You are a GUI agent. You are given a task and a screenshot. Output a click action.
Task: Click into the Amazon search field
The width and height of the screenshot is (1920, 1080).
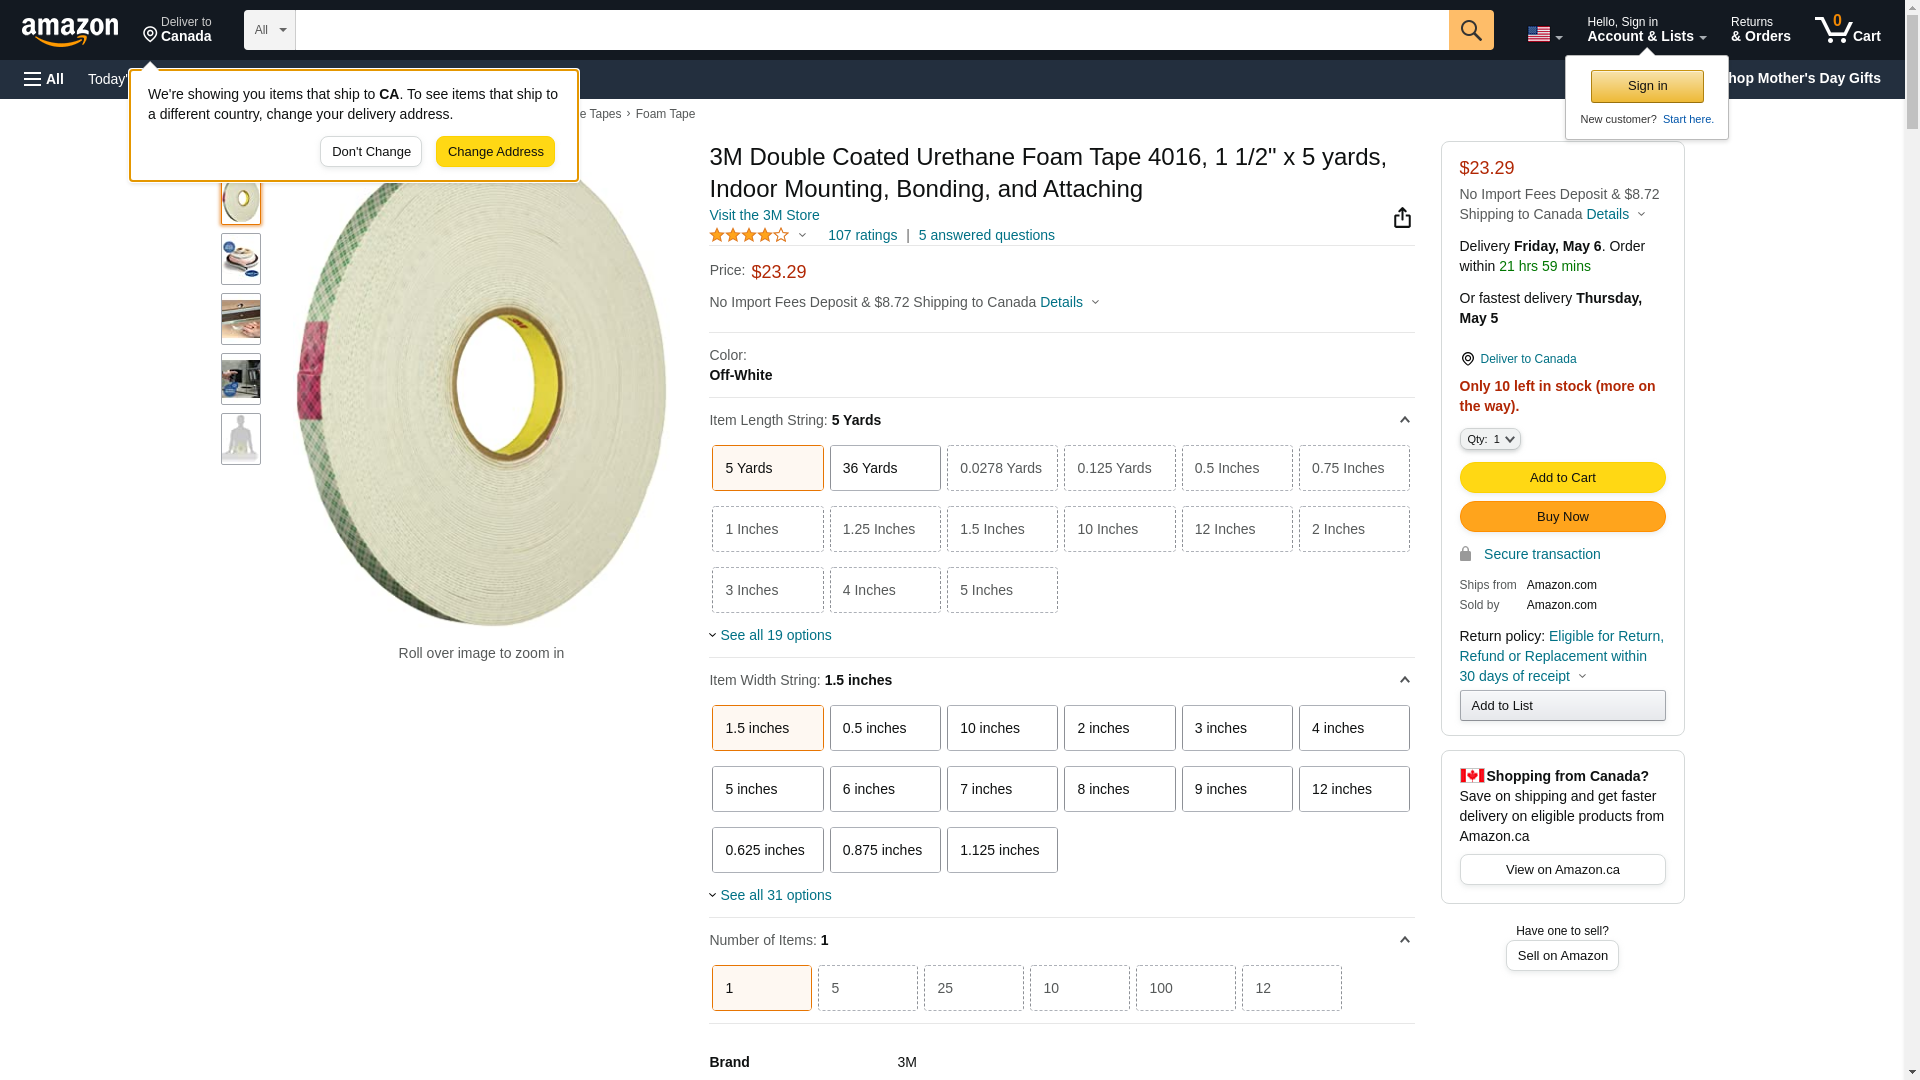[x=871, y=30]
